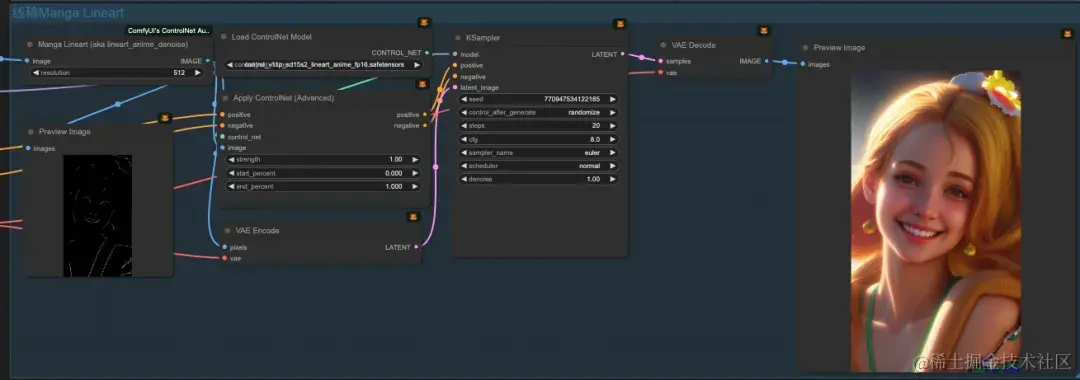Click the KSampler node title

click(x=483, y=38)
